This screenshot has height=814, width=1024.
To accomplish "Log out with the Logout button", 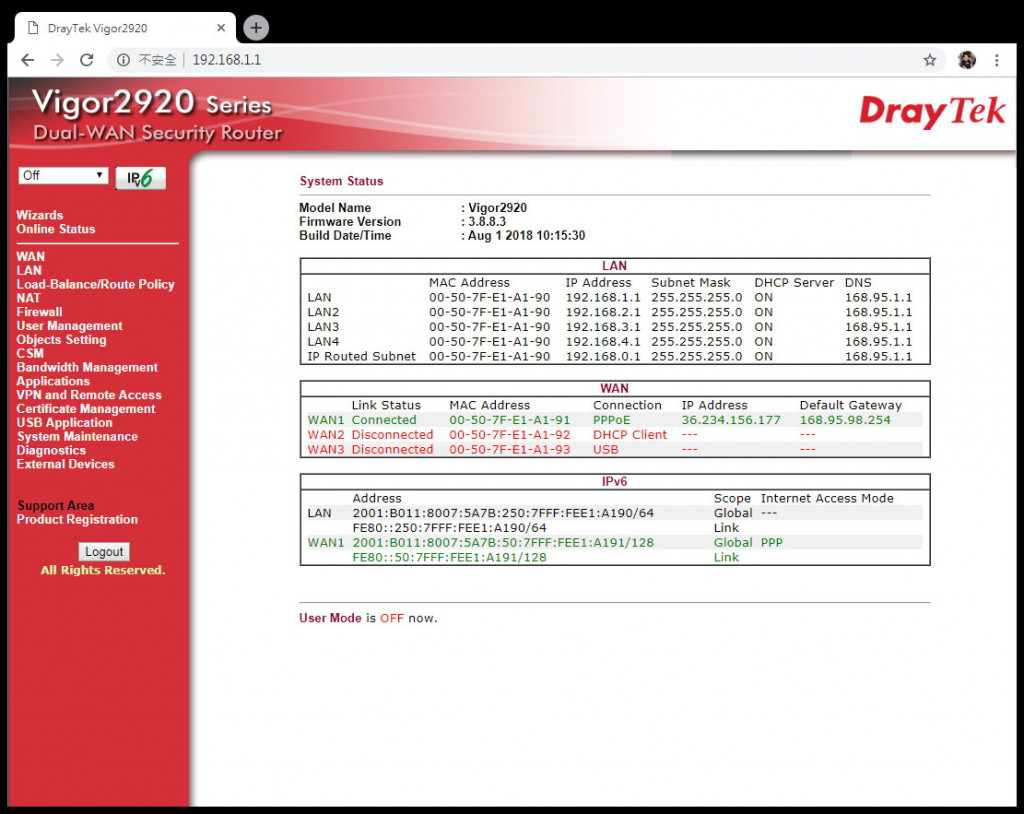I will pyautogui.click(x=104, y=551).
